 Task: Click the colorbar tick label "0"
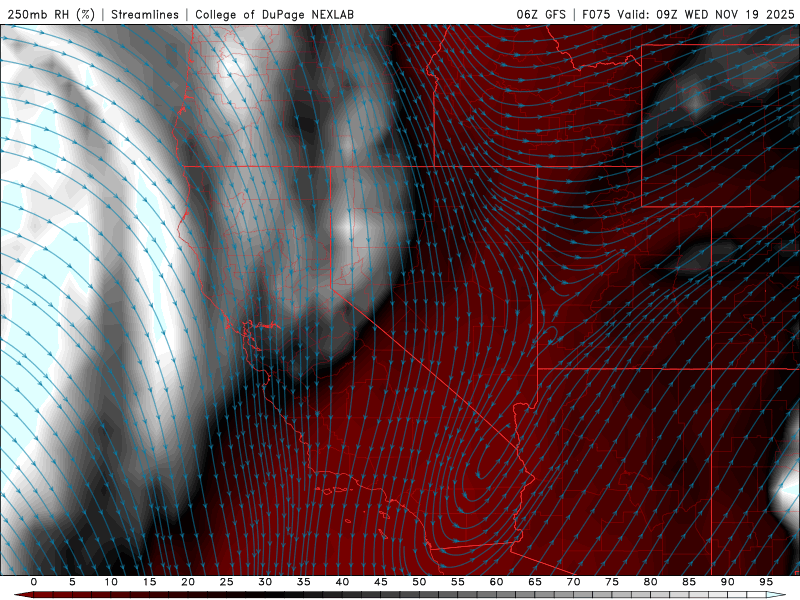(x=34, y=582)
